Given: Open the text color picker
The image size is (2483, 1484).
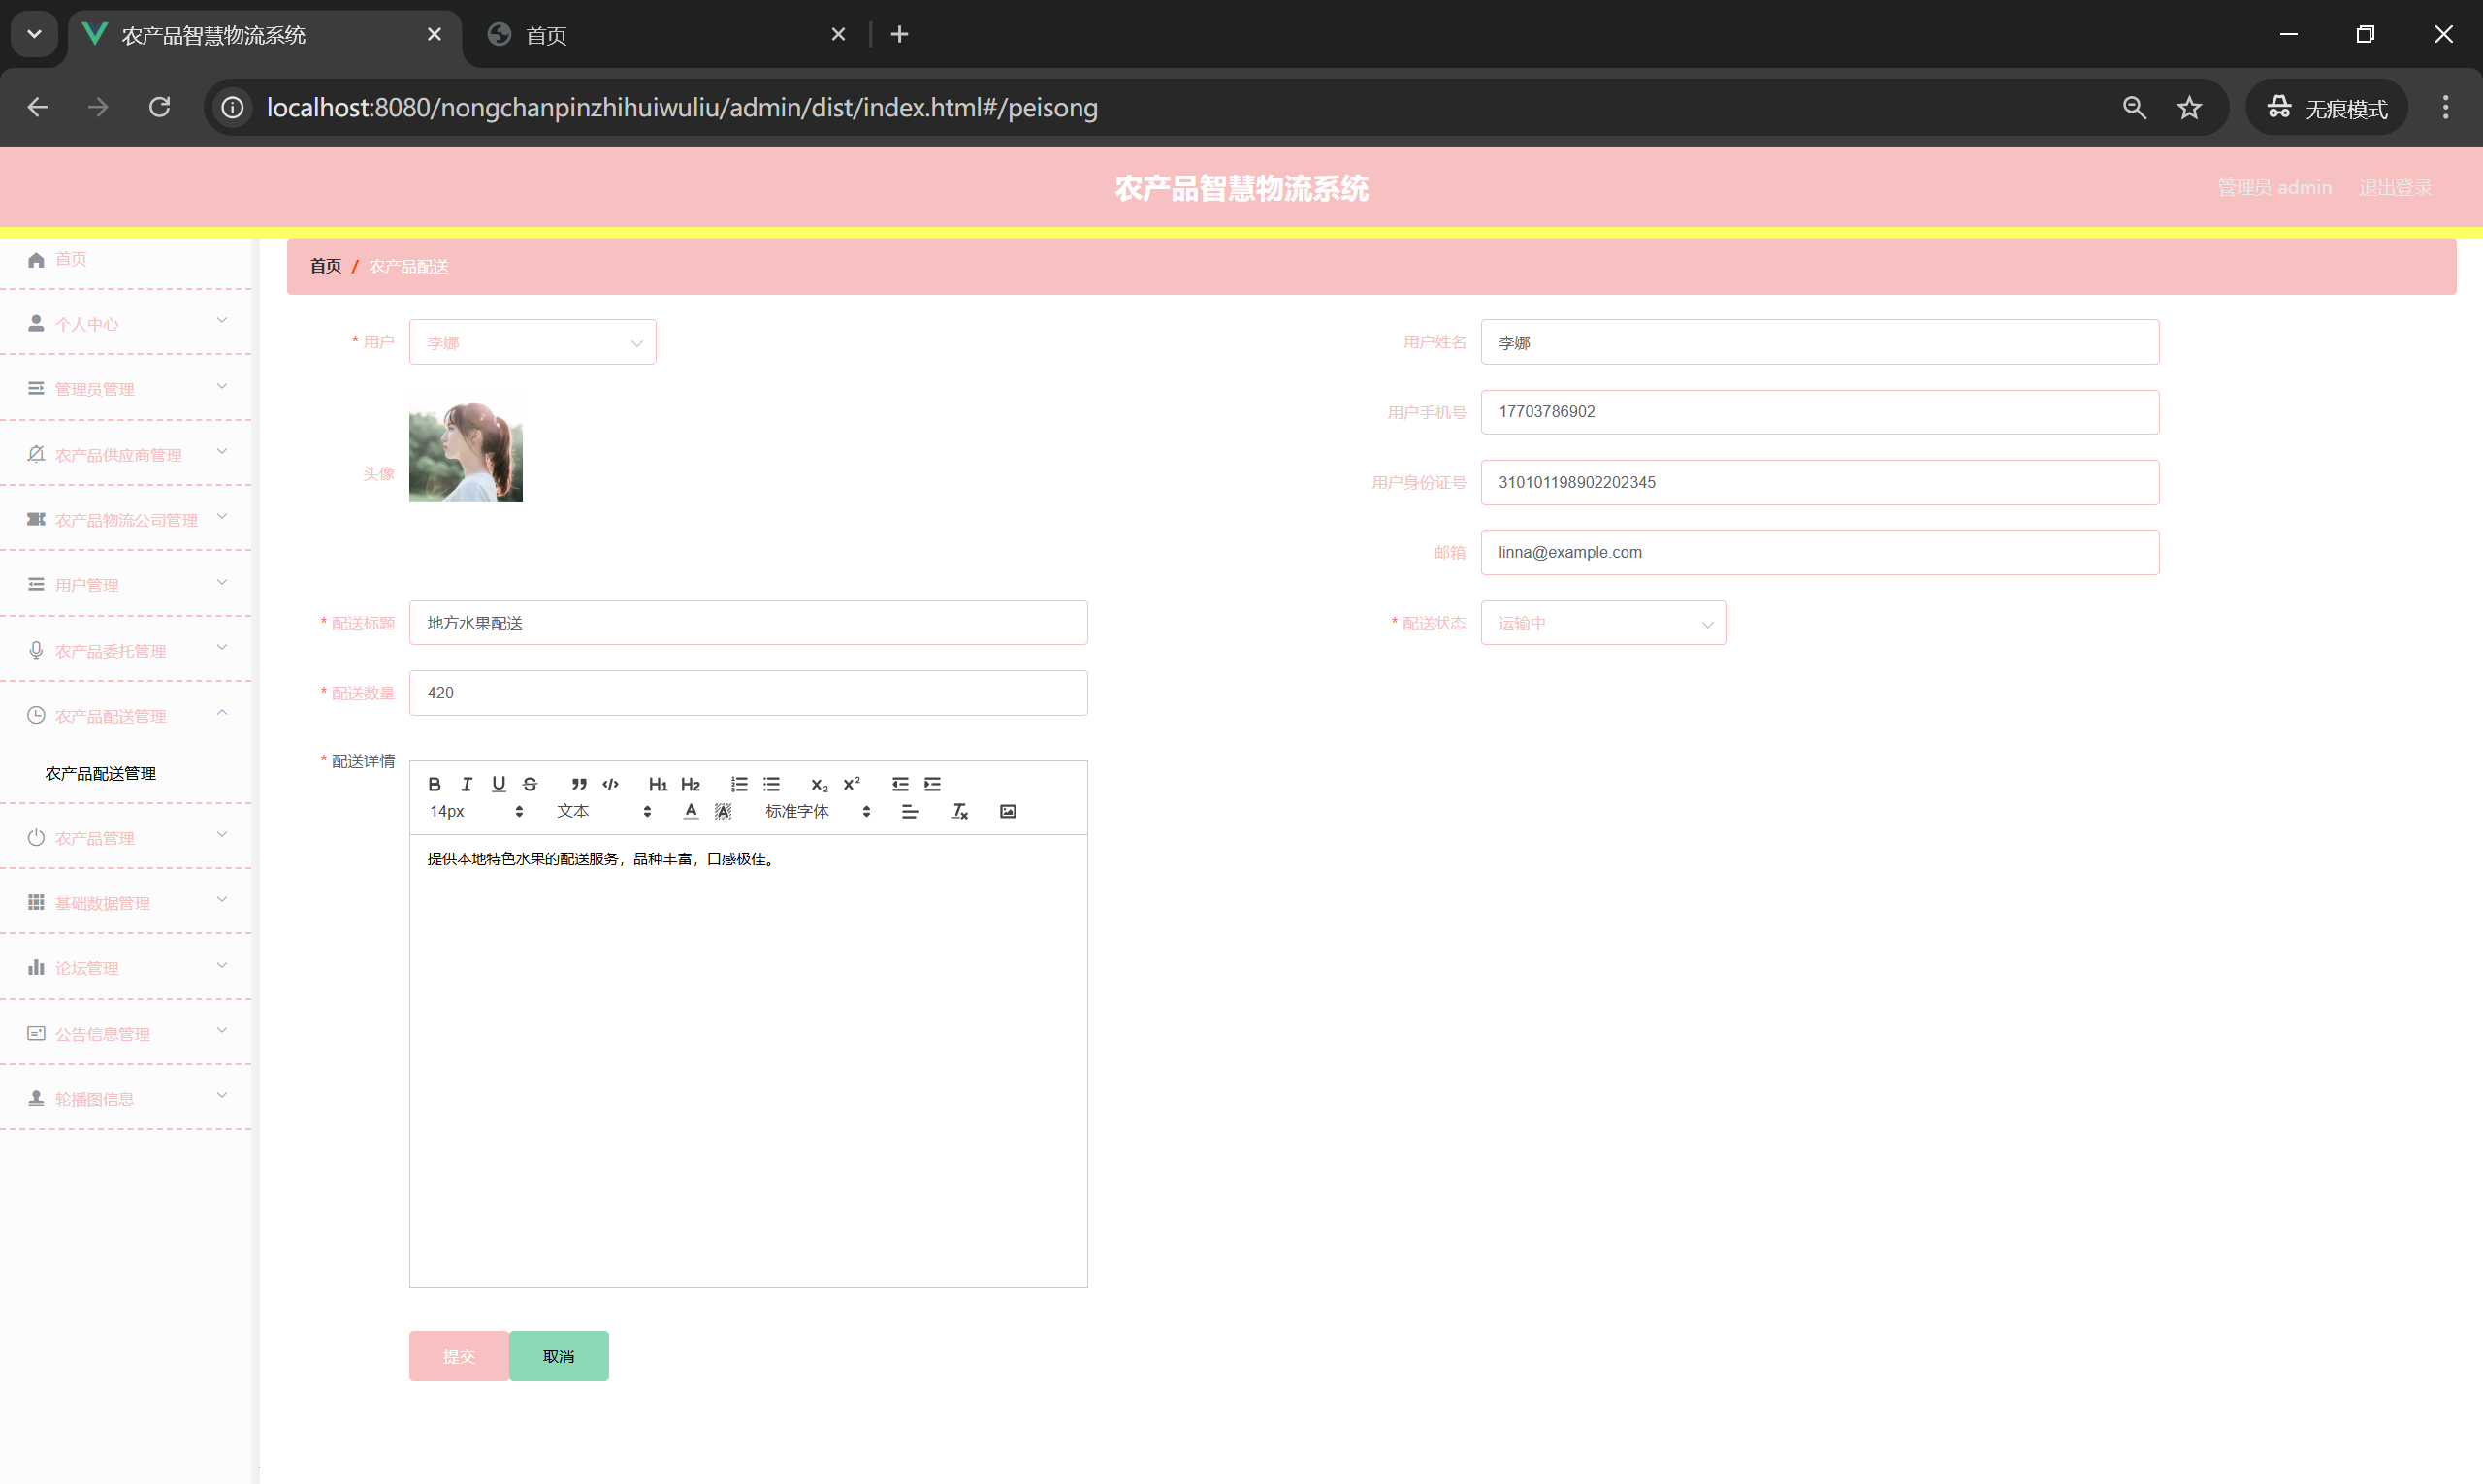Looking at the screenshot, I should (691, 811).
